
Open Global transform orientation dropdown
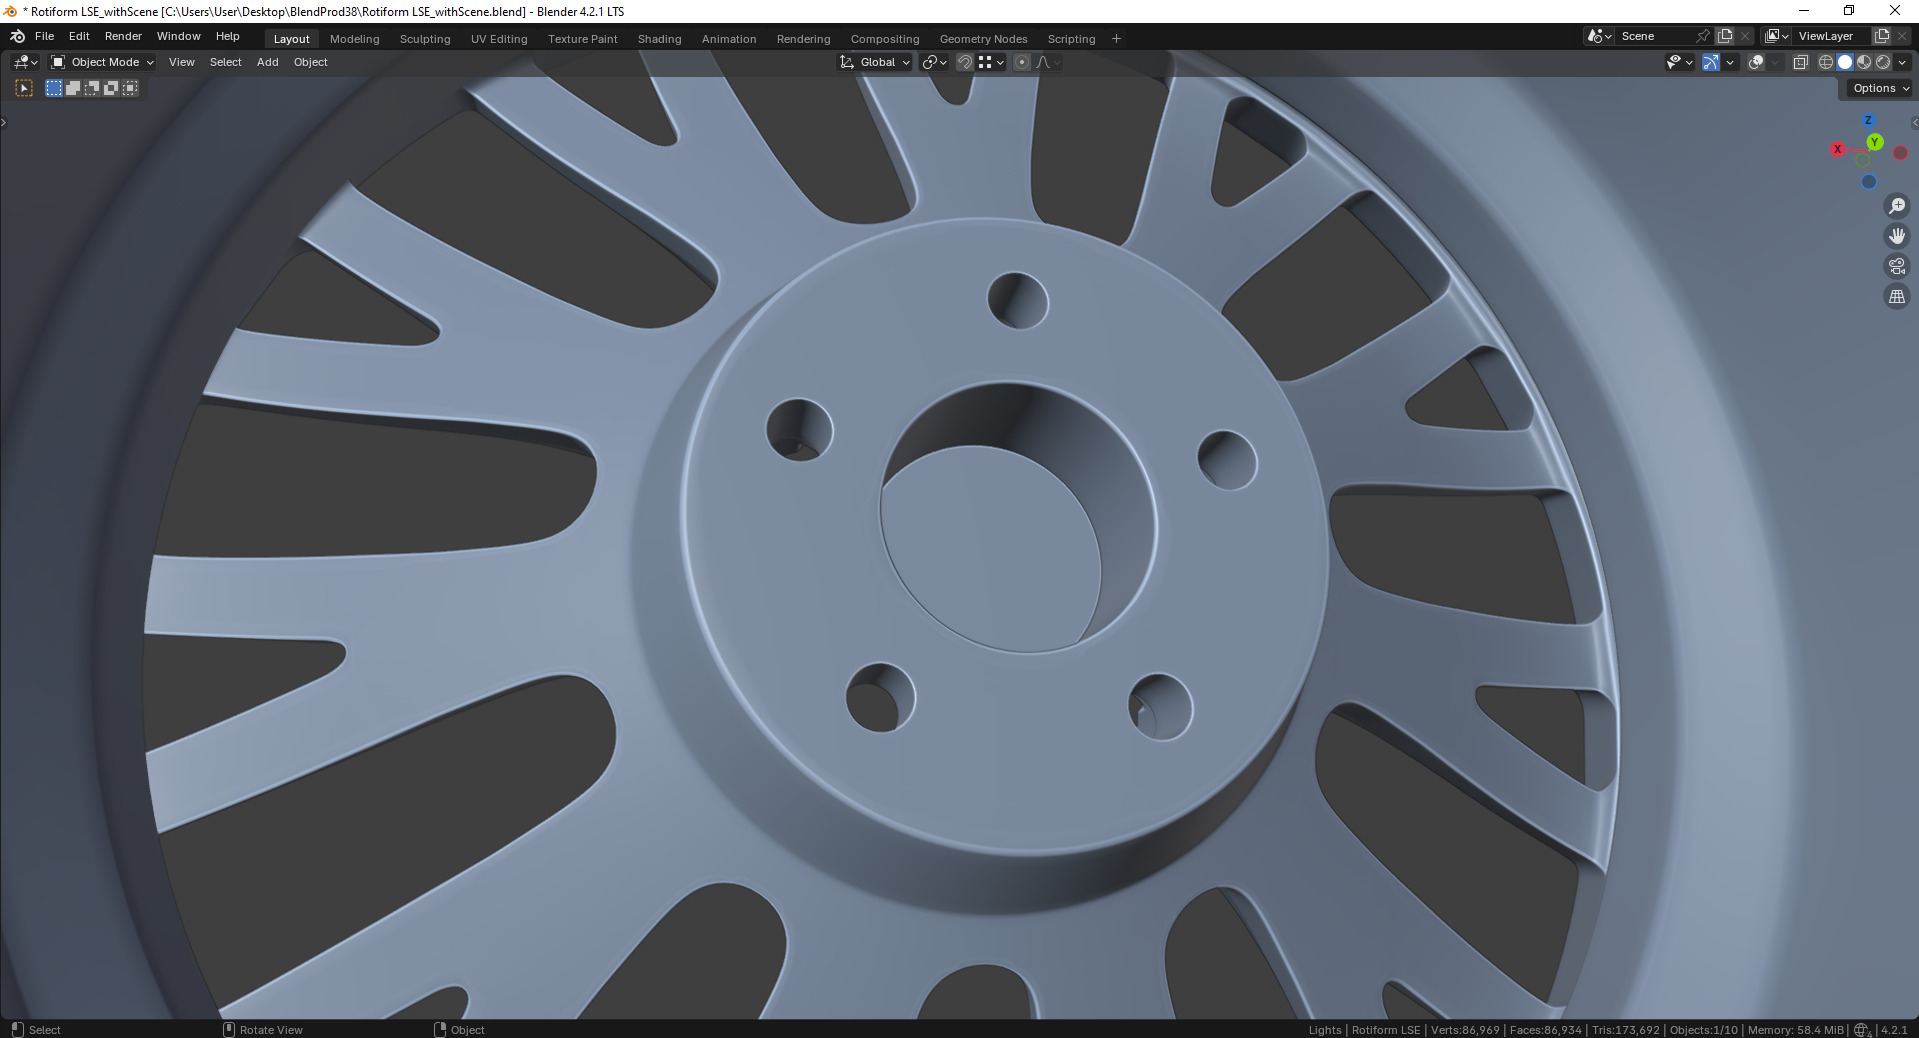(x=875, y=62)
